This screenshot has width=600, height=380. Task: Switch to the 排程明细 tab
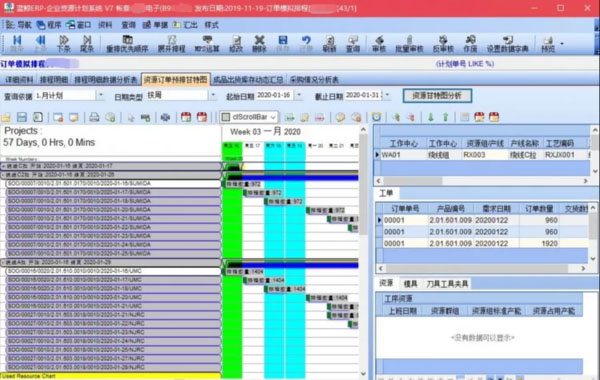coord(54,80)
